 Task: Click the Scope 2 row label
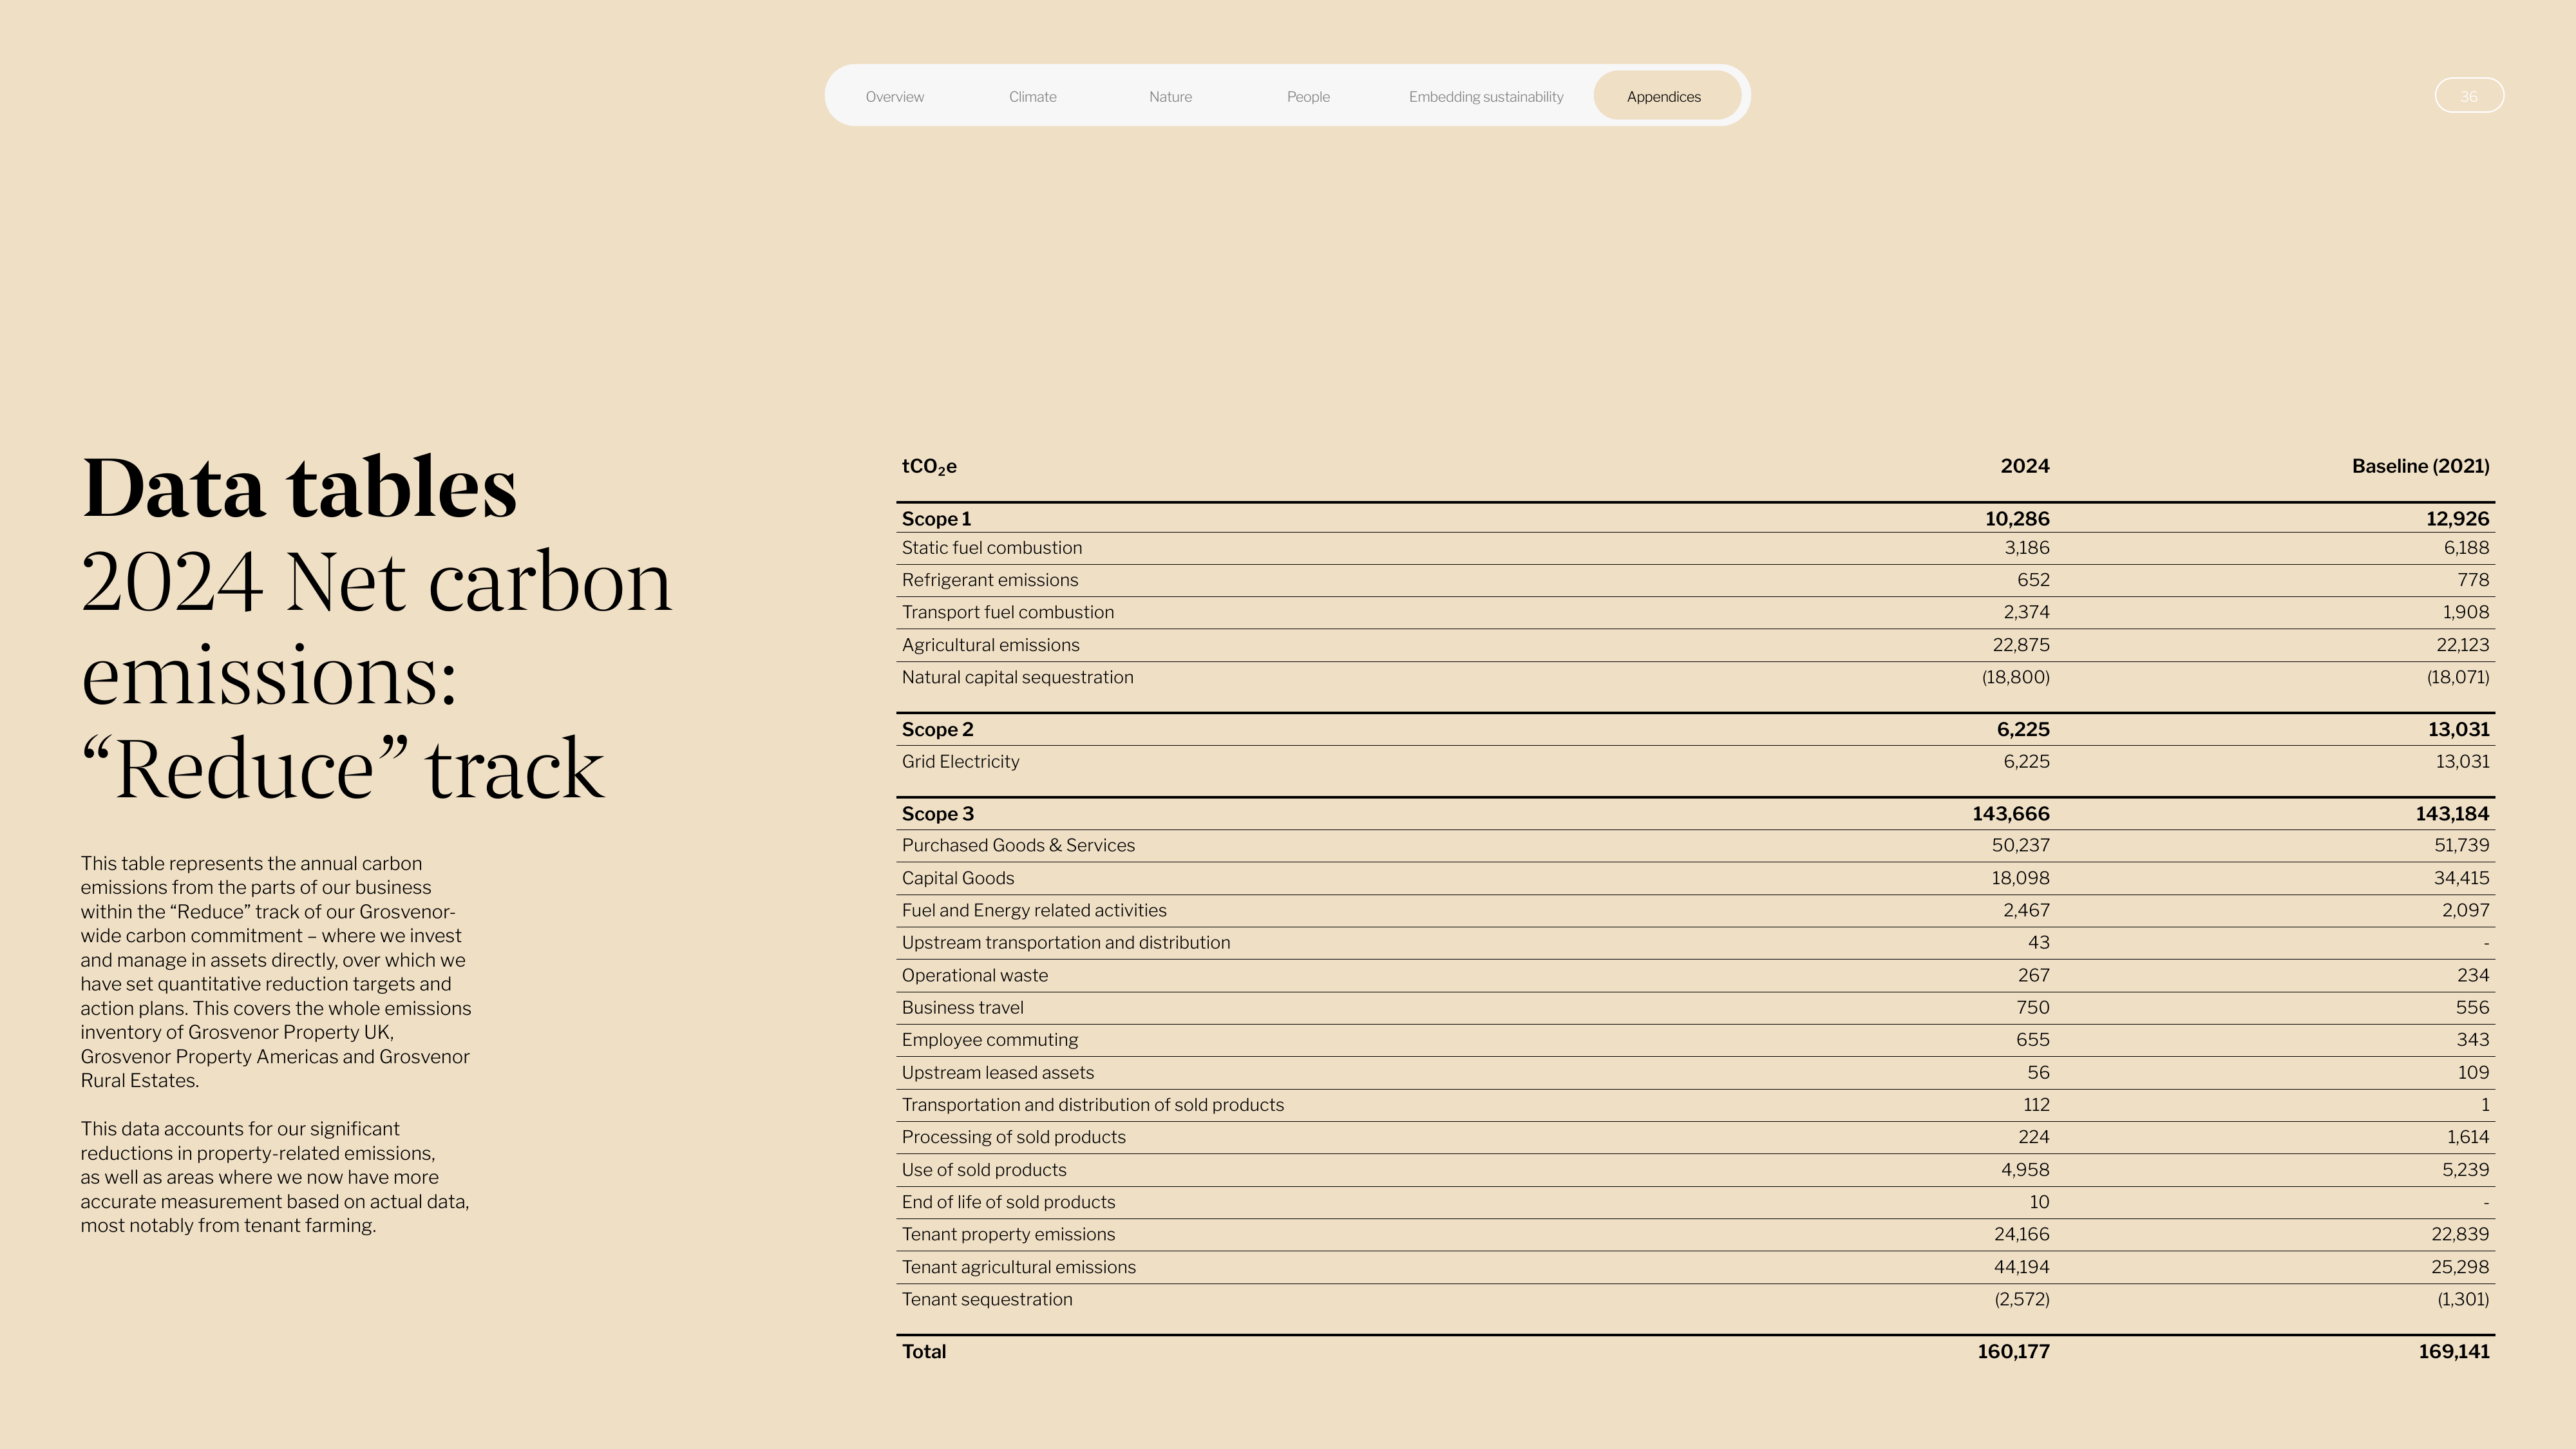click(x=937, y=730)
